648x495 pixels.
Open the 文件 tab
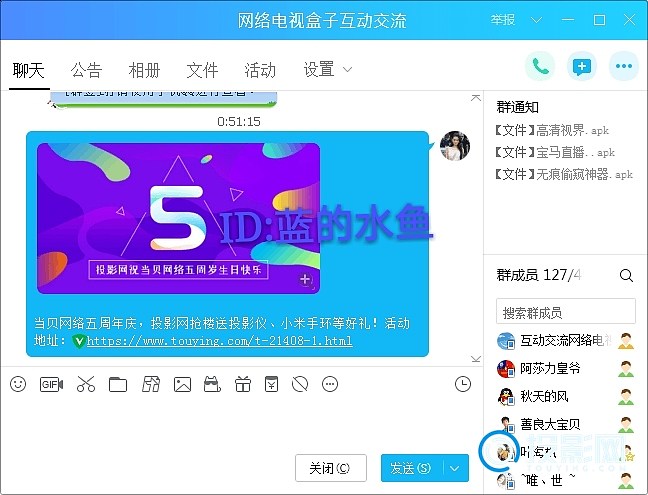pos(202,70)
